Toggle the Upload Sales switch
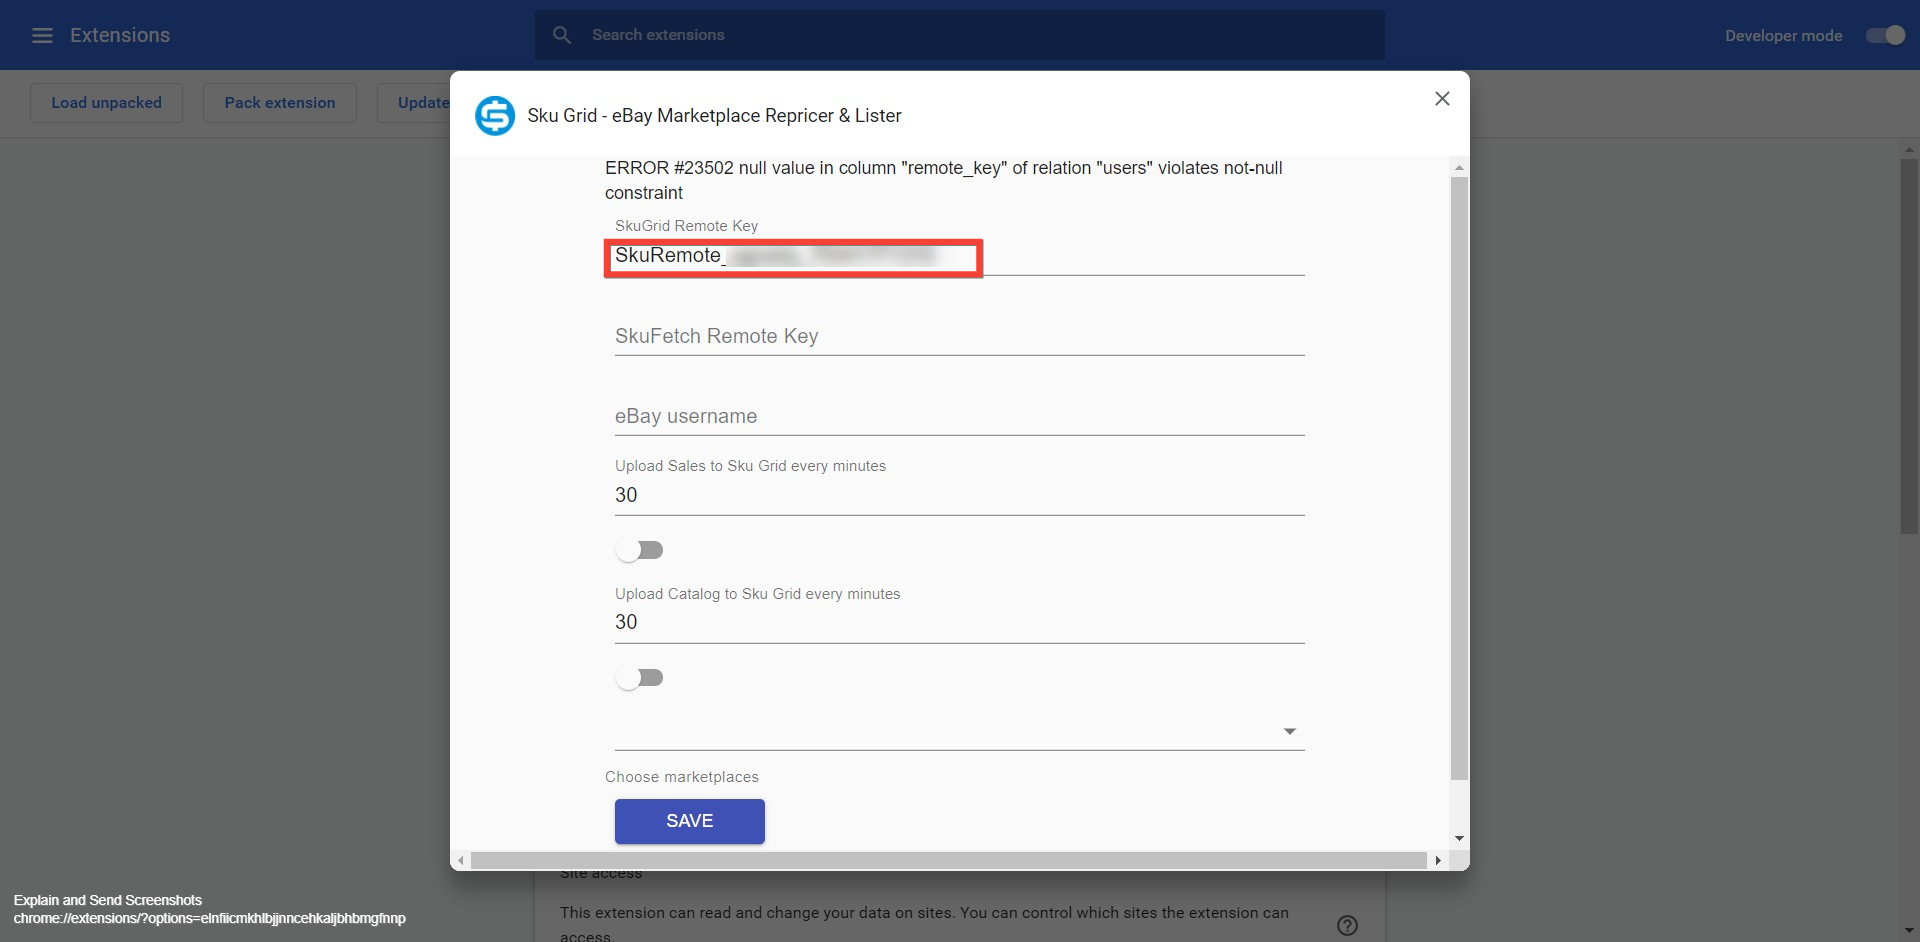1920x942 pixels. pyautogui.click(x=640, y=550)
